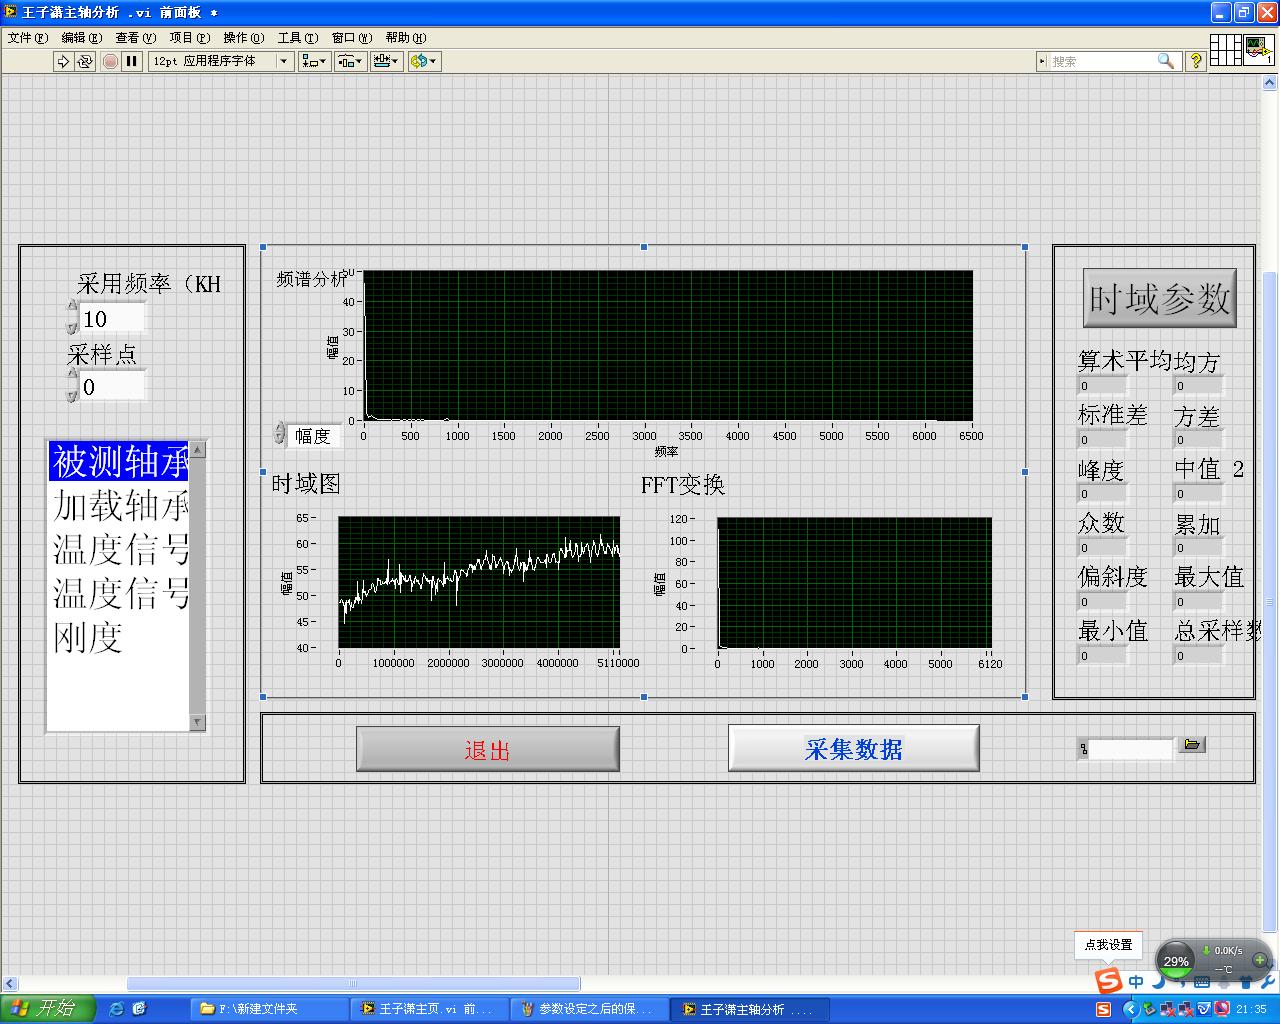Open the Distribute Objects tool
The width and height of the screenshot is (1280, 1024).
(350, 61)
